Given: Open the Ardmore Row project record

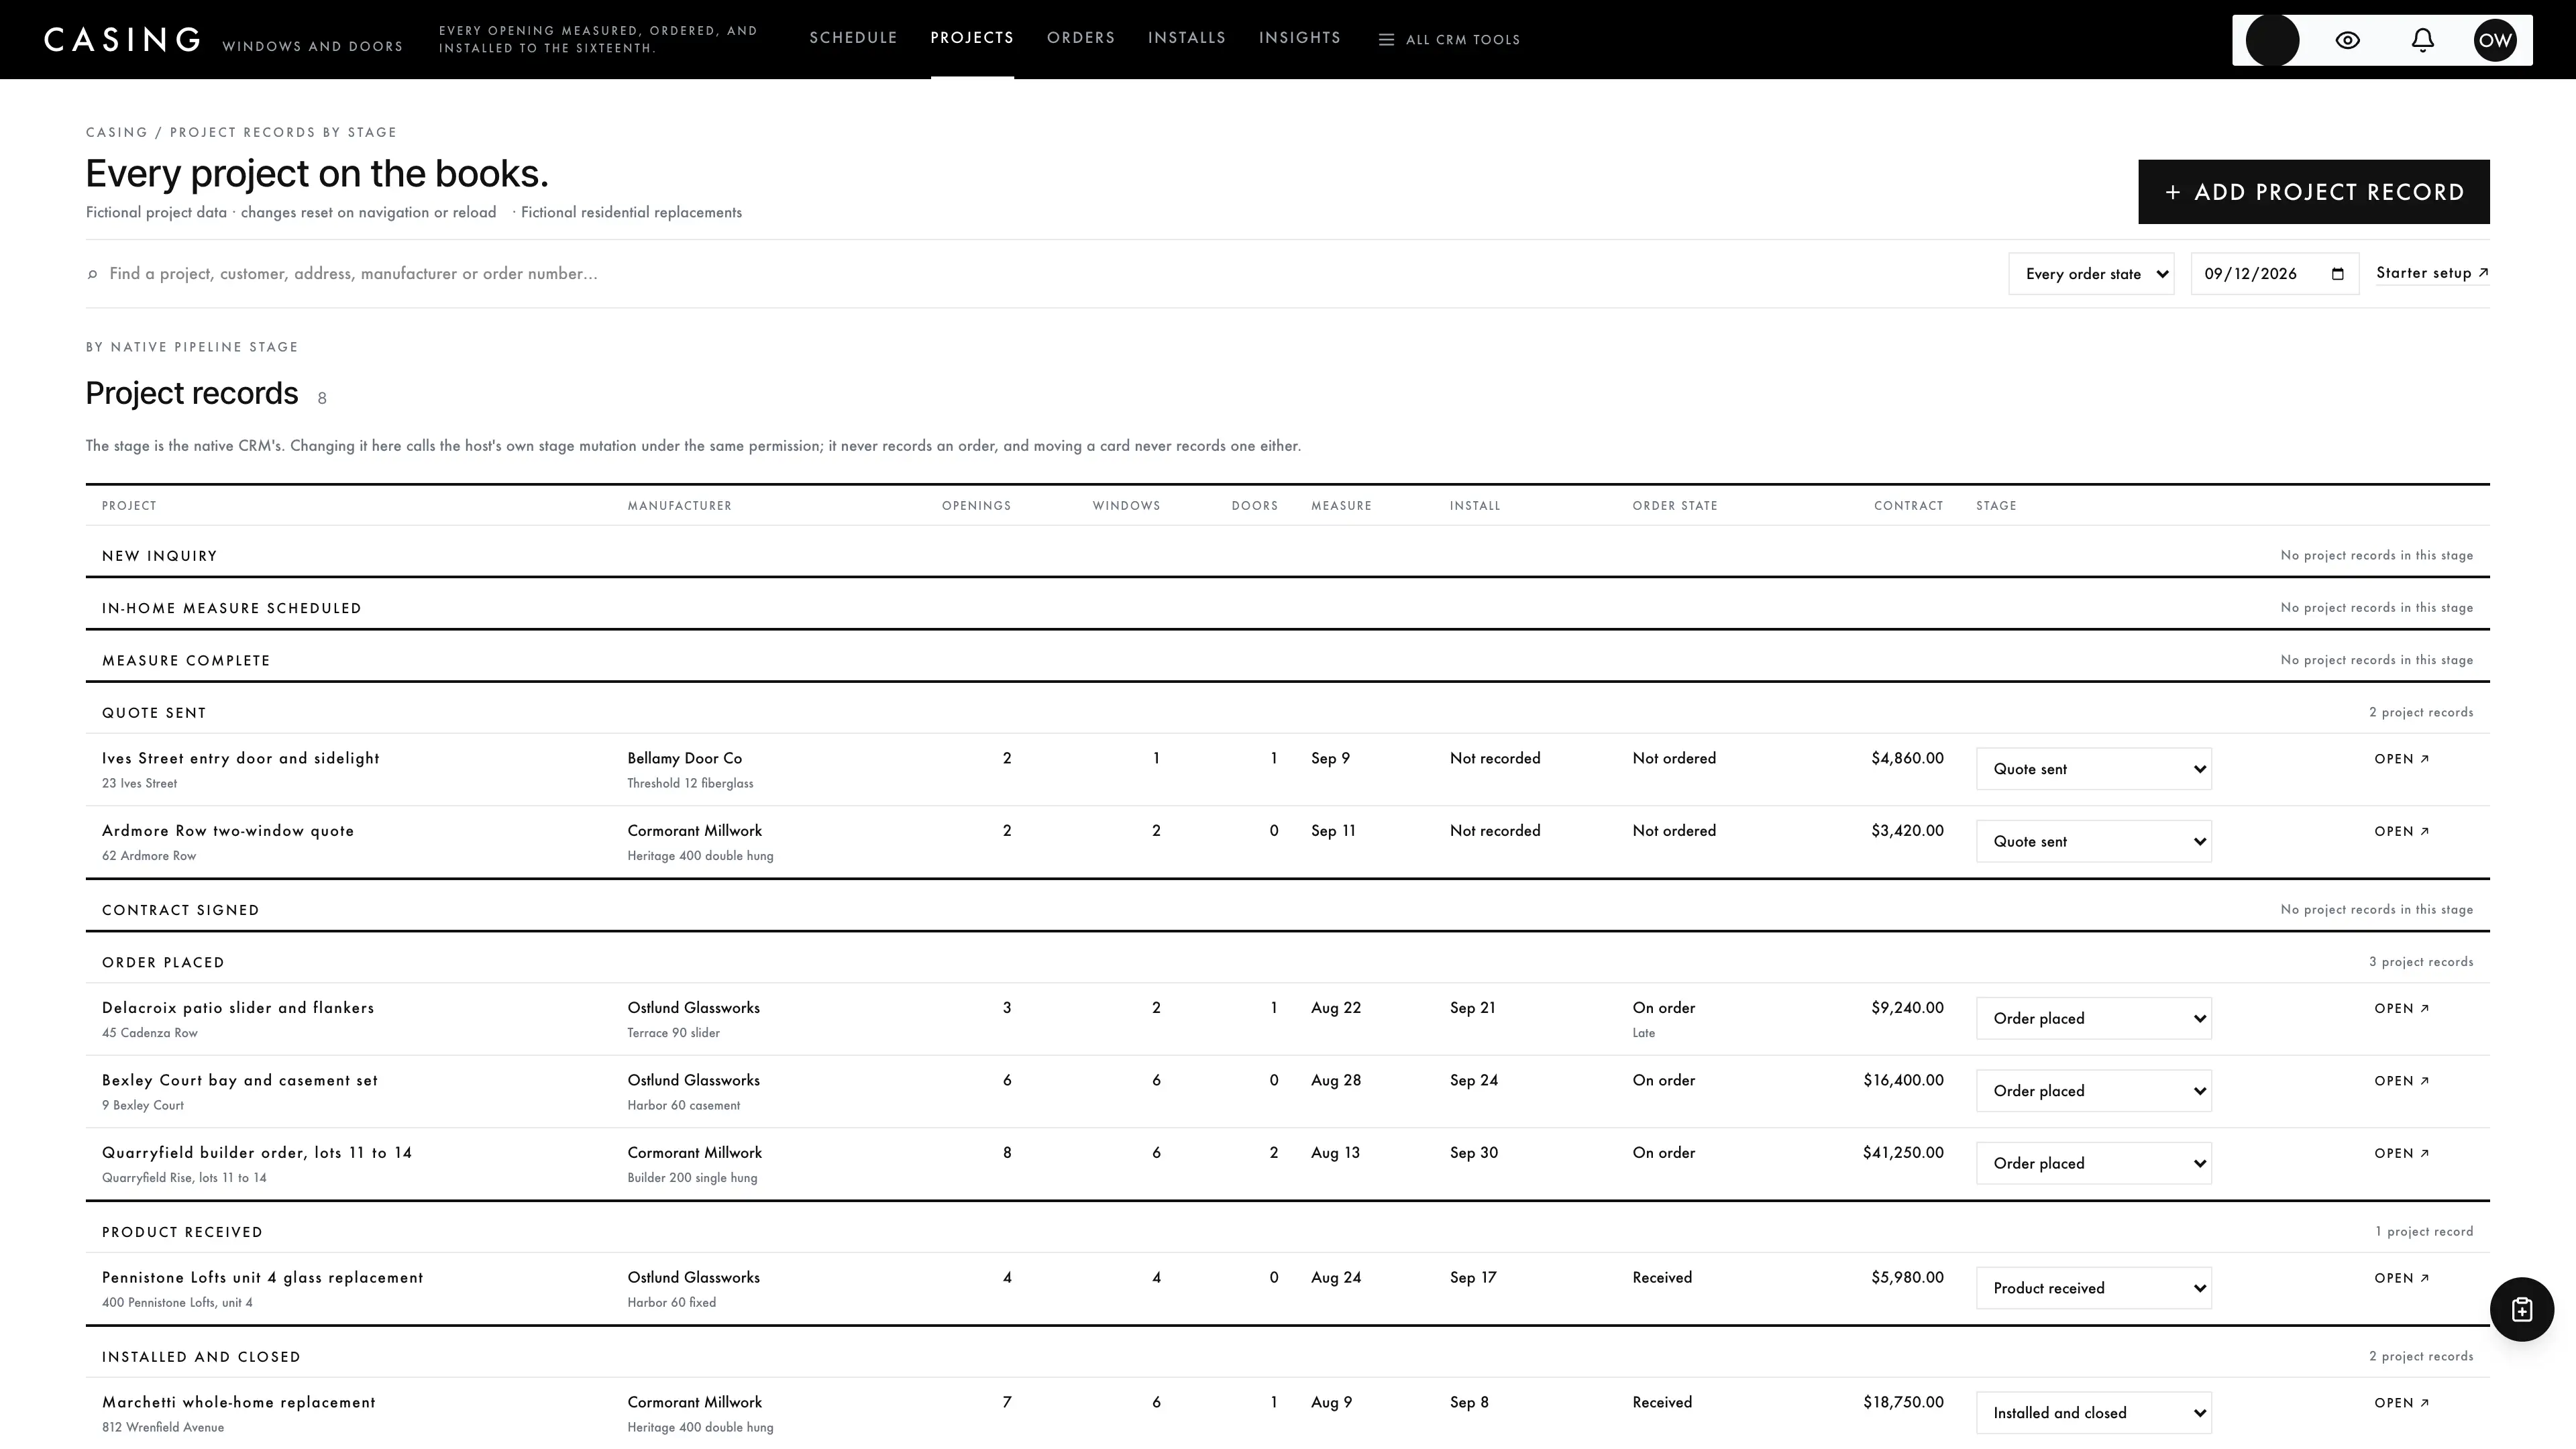Looking at the screenshot, I should tap(2401, 832).
